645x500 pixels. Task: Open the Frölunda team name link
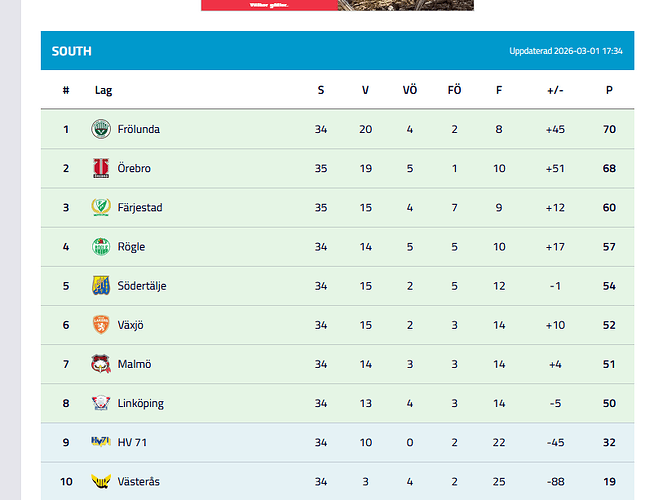pyautogui.click(x=138, y=129)
